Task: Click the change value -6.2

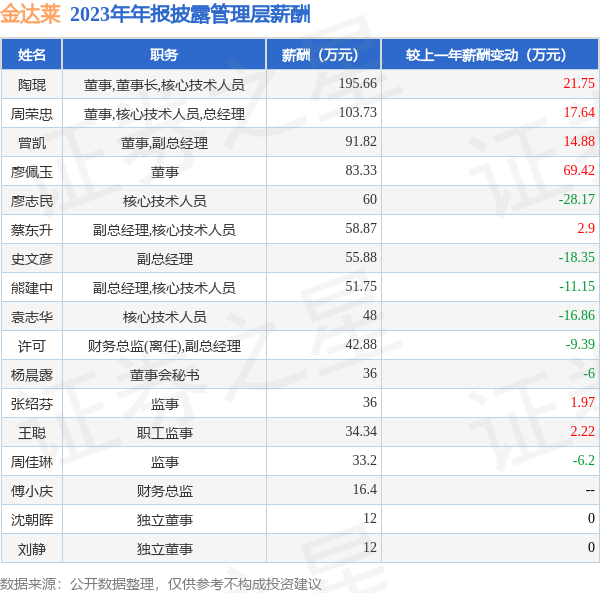Action: [x=584, y=460]
